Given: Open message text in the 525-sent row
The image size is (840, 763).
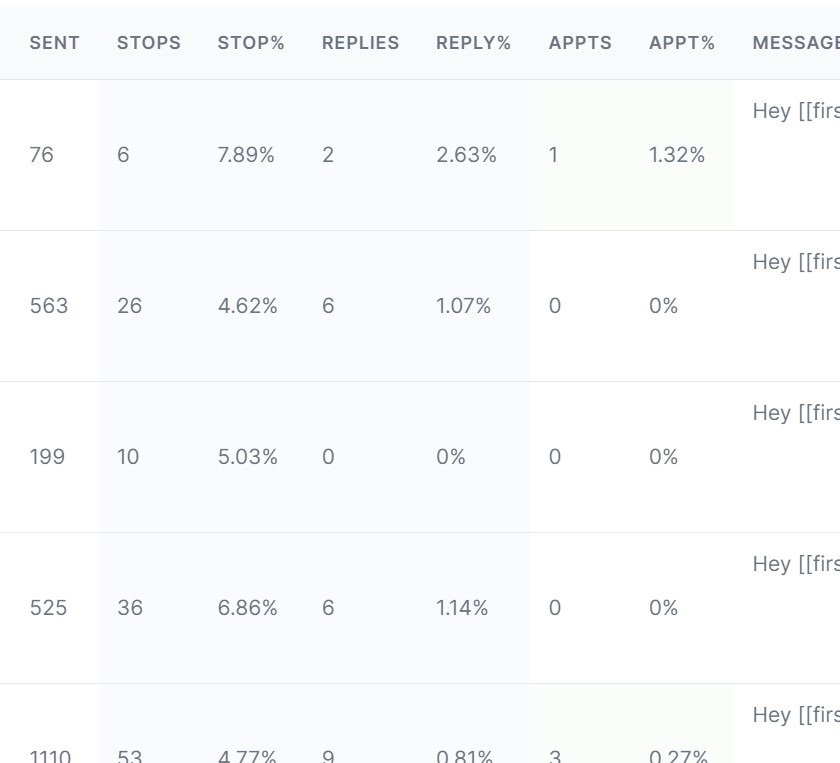Looking at the screenshot, I should coord(795,564).
